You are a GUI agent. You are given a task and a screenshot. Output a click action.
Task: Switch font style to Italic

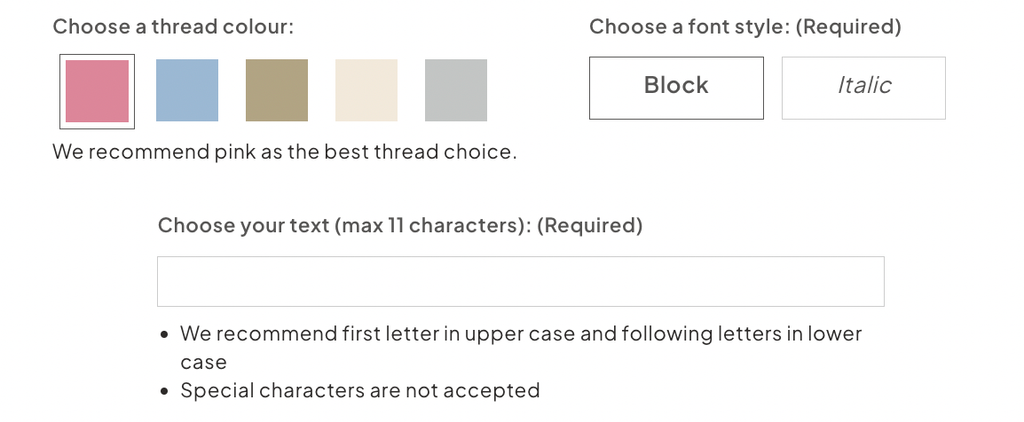coord(863,88)
